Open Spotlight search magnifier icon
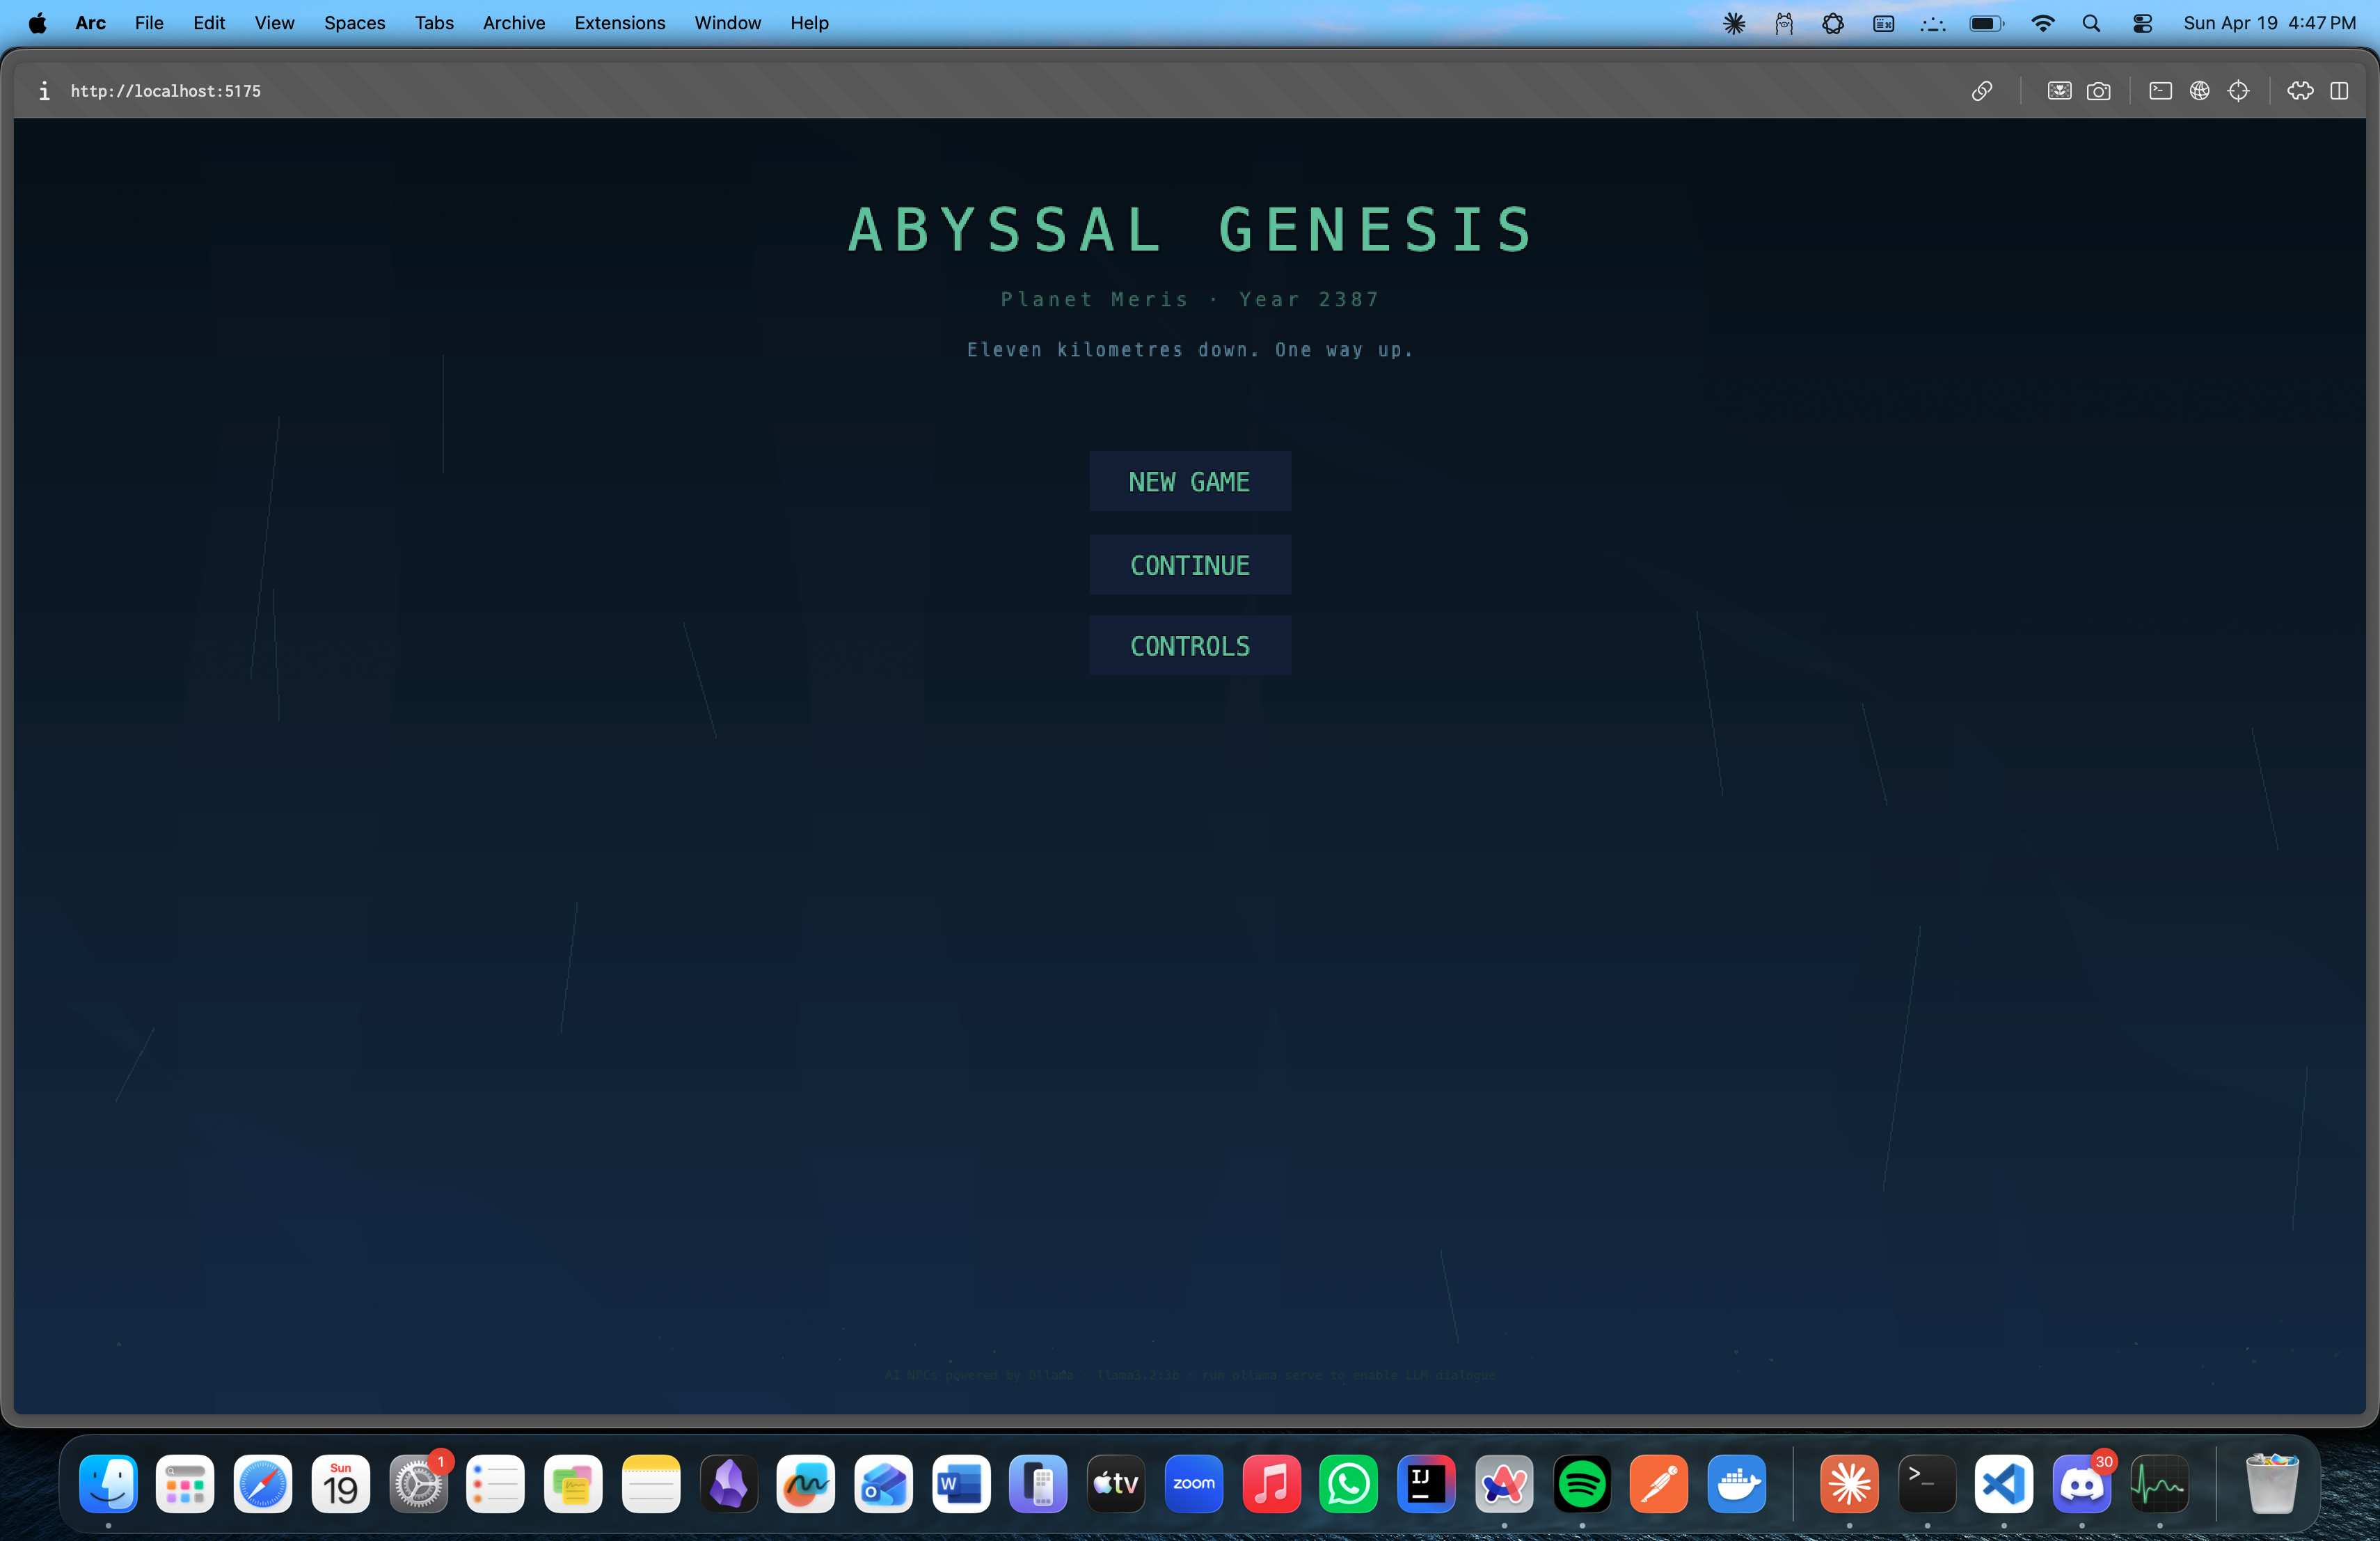Screen dimensions: 2380x1541 point(2091,23)
